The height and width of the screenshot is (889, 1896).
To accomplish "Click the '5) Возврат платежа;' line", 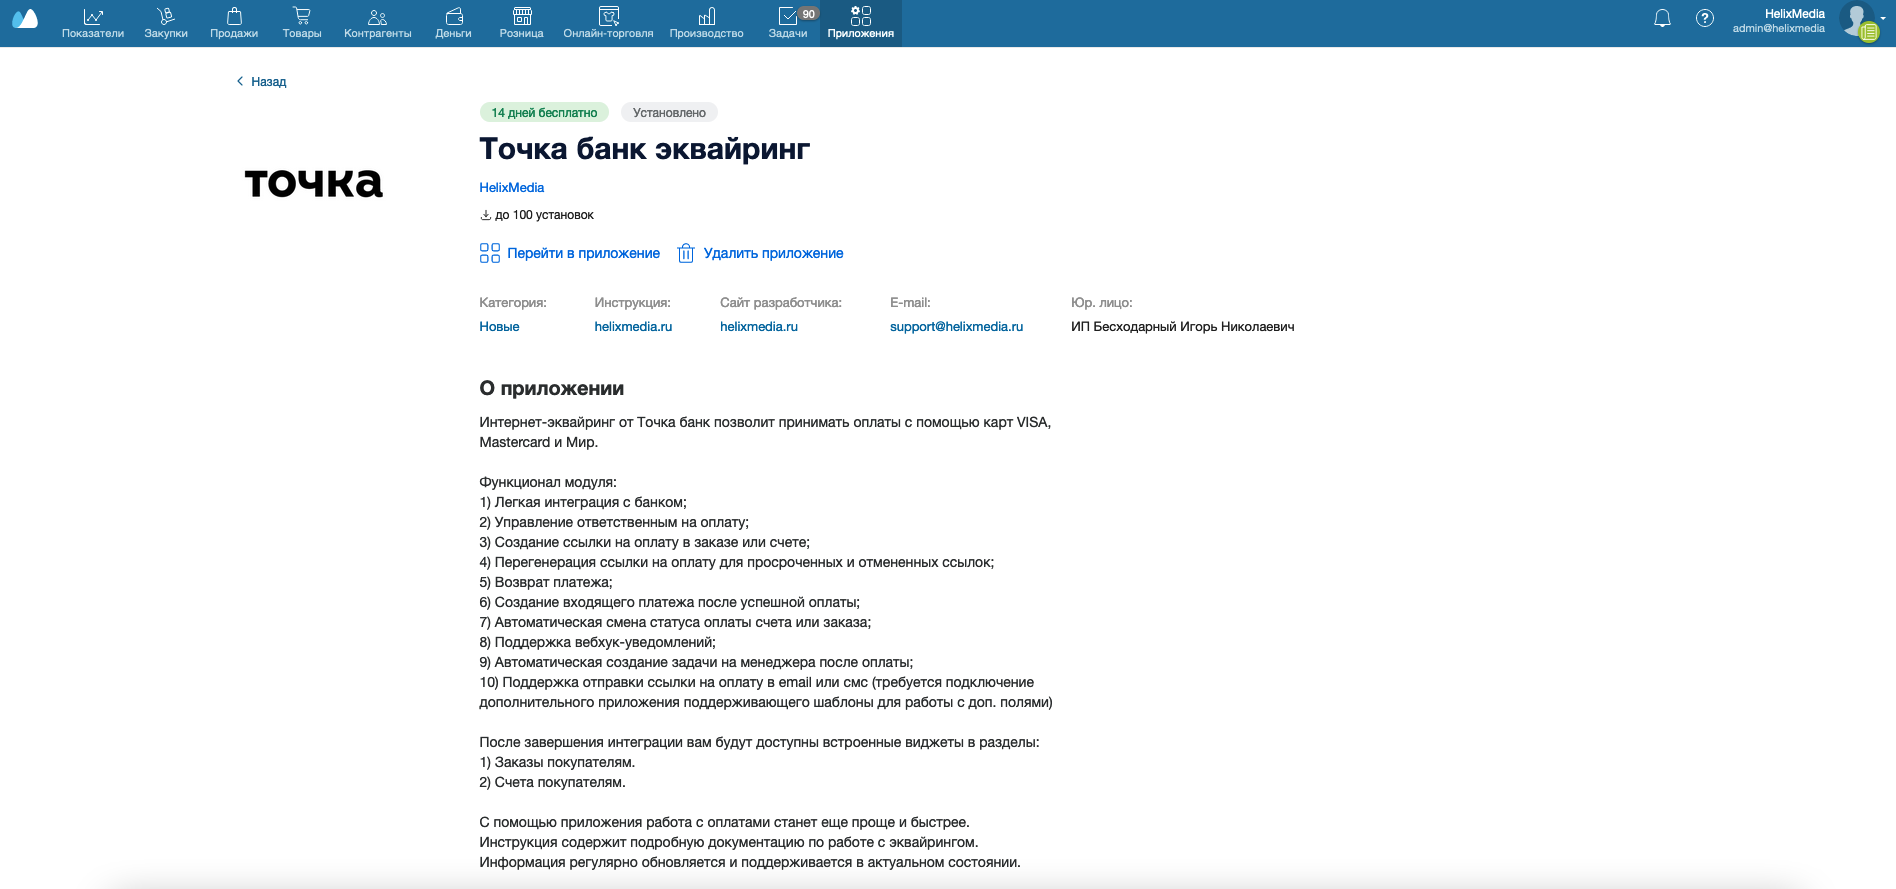I will pos(546,583).
